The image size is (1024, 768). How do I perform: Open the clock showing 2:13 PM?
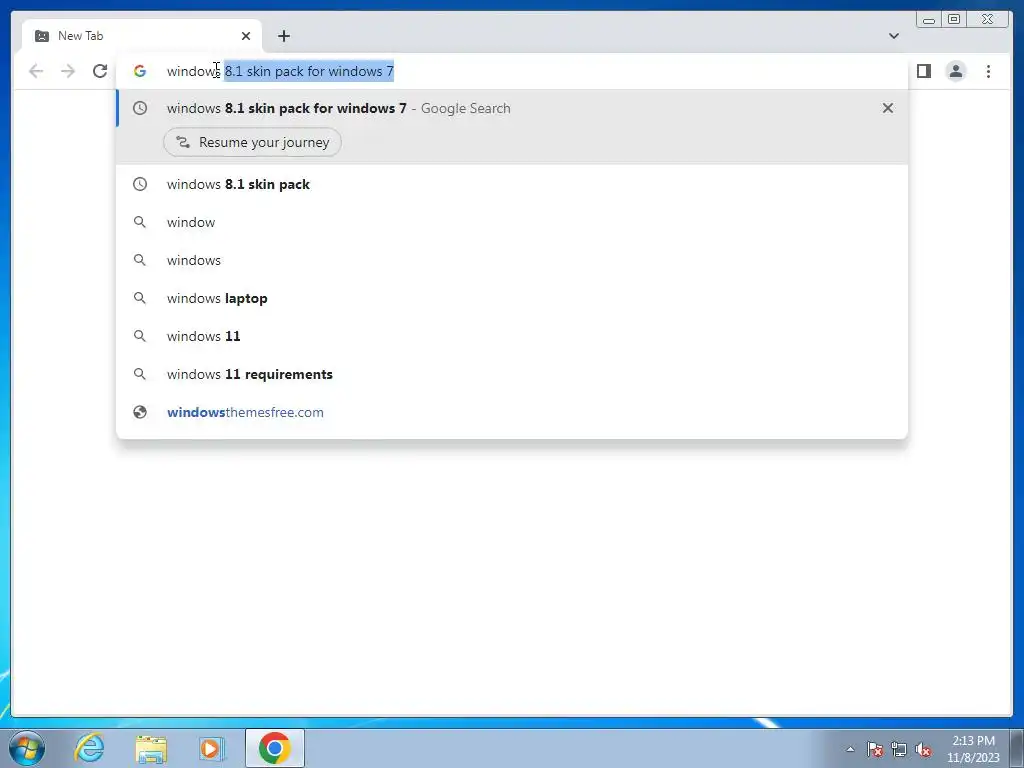(x=973, y=748)
